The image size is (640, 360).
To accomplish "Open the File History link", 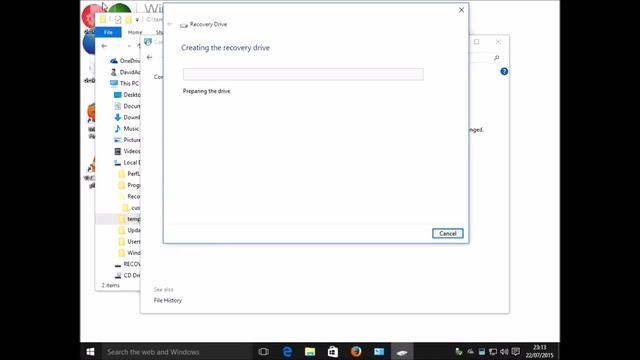I will click(168, 300).
